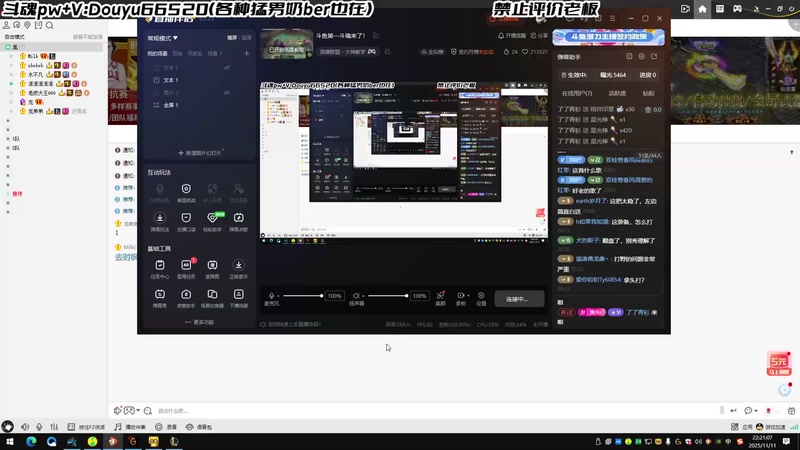
Task: Switch to 活跃度 tab
Action: (617, 93)
